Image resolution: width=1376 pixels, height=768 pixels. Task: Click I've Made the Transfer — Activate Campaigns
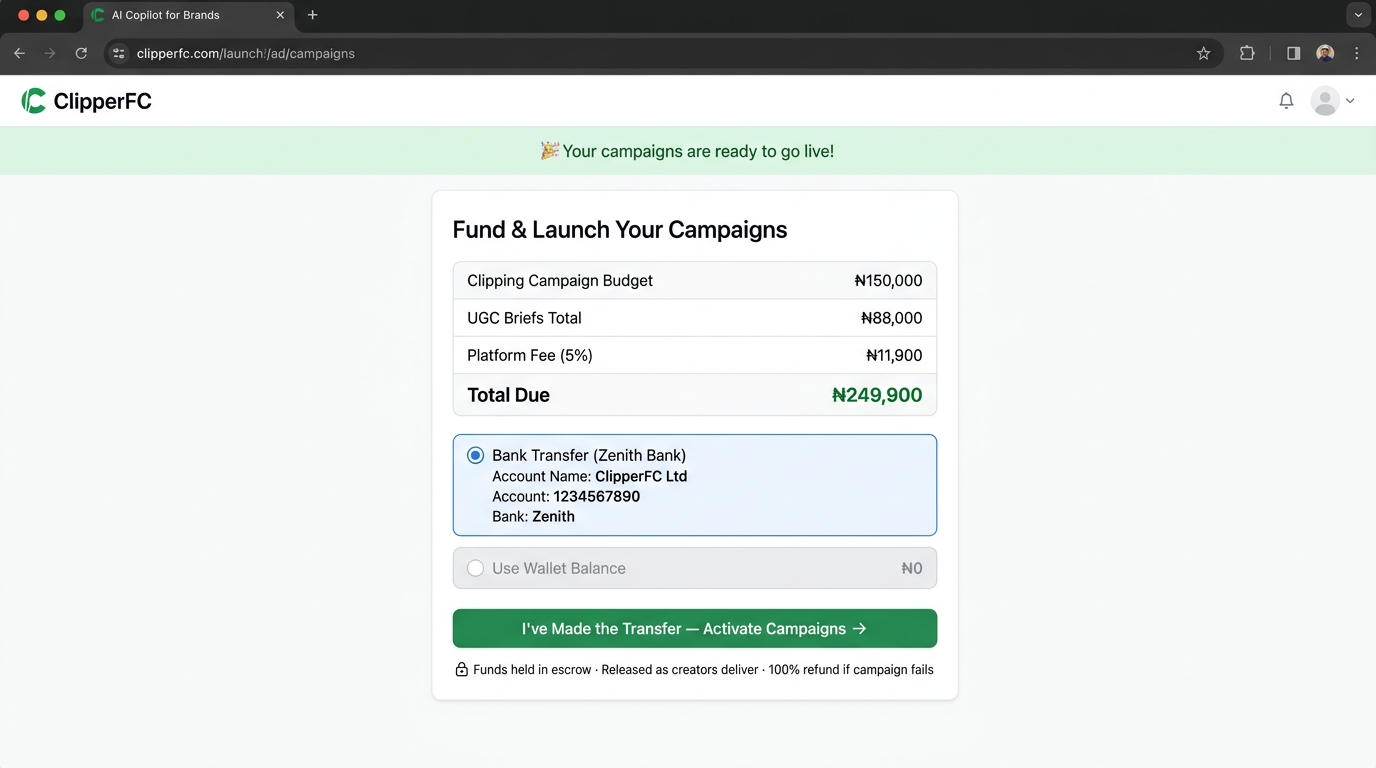click(x=694, y=628)
